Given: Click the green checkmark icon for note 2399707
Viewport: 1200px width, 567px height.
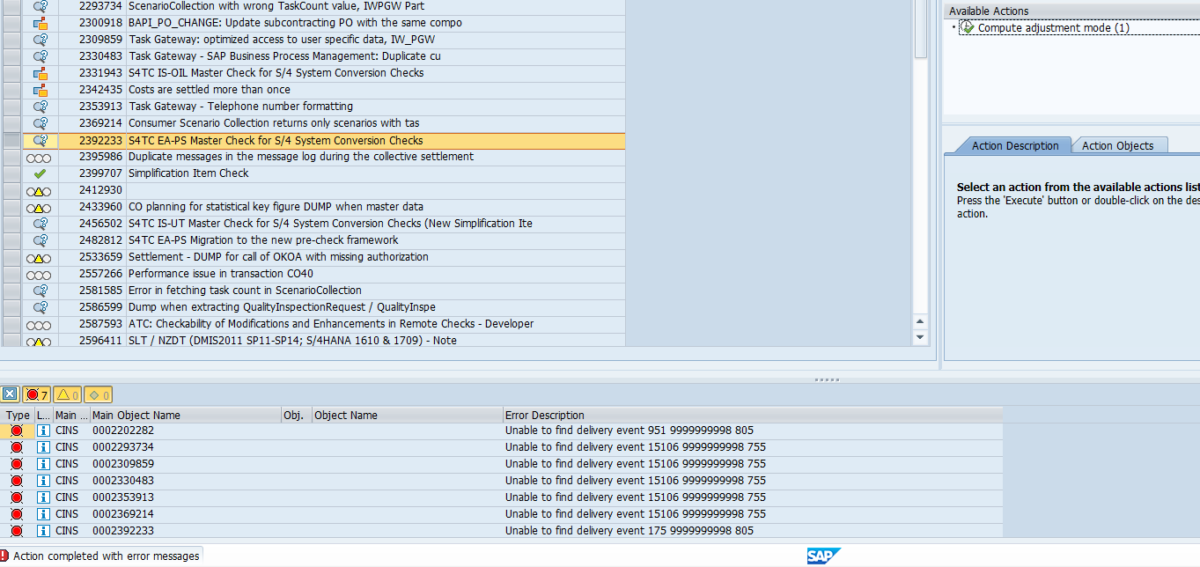Looking at the screenshot, I should 40,174.
